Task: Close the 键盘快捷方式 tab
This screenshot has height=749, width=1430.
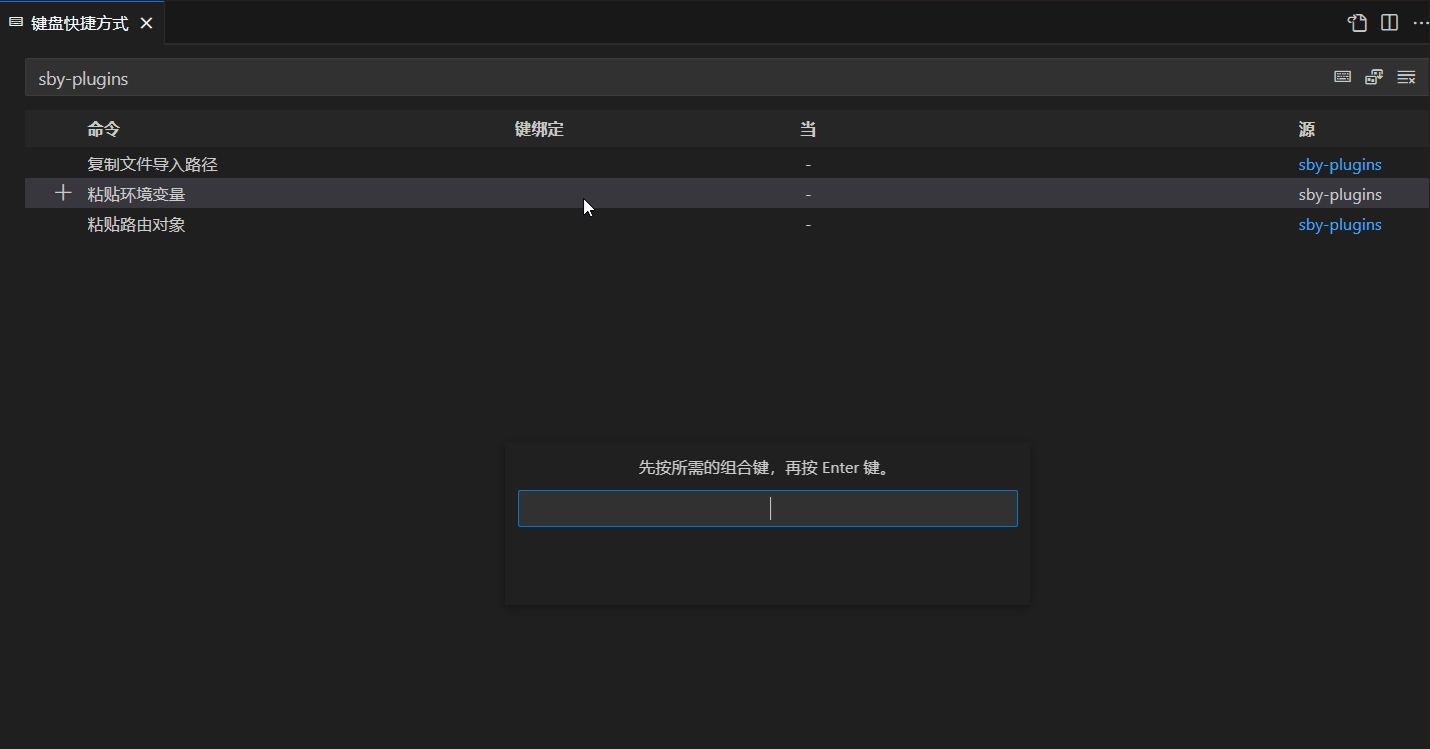Action: [x=146, y=23]
